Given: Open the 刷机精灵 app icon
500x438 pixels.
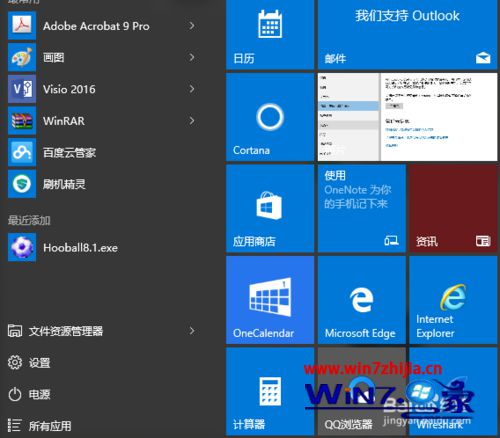Looking at the screenshot, I should click(22, 184).
